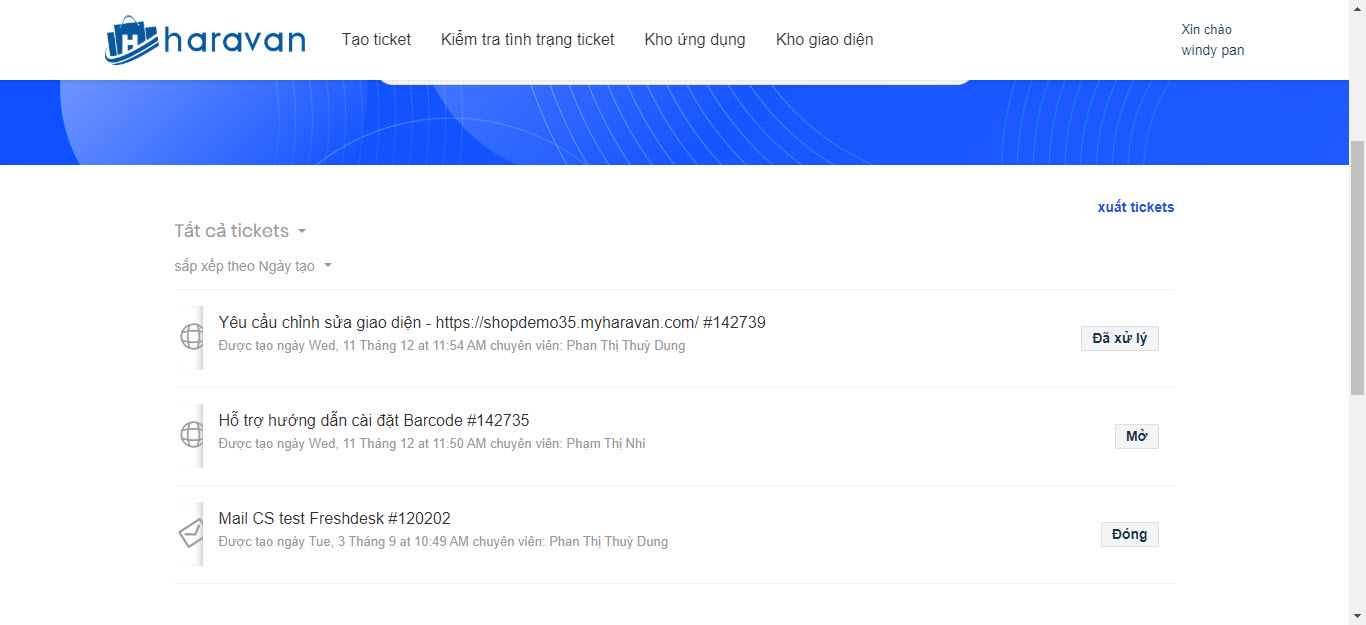Open the "Kho ứng dụng" menu
1366x625 pixels.
click(x=695, y=40)
